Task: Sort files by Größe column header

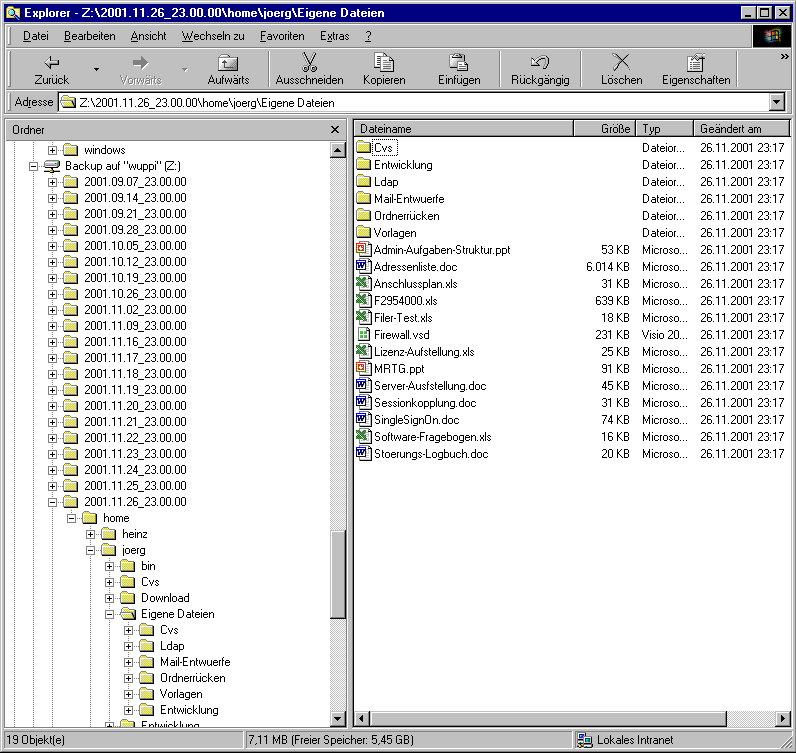Action: tap(604, 129)
